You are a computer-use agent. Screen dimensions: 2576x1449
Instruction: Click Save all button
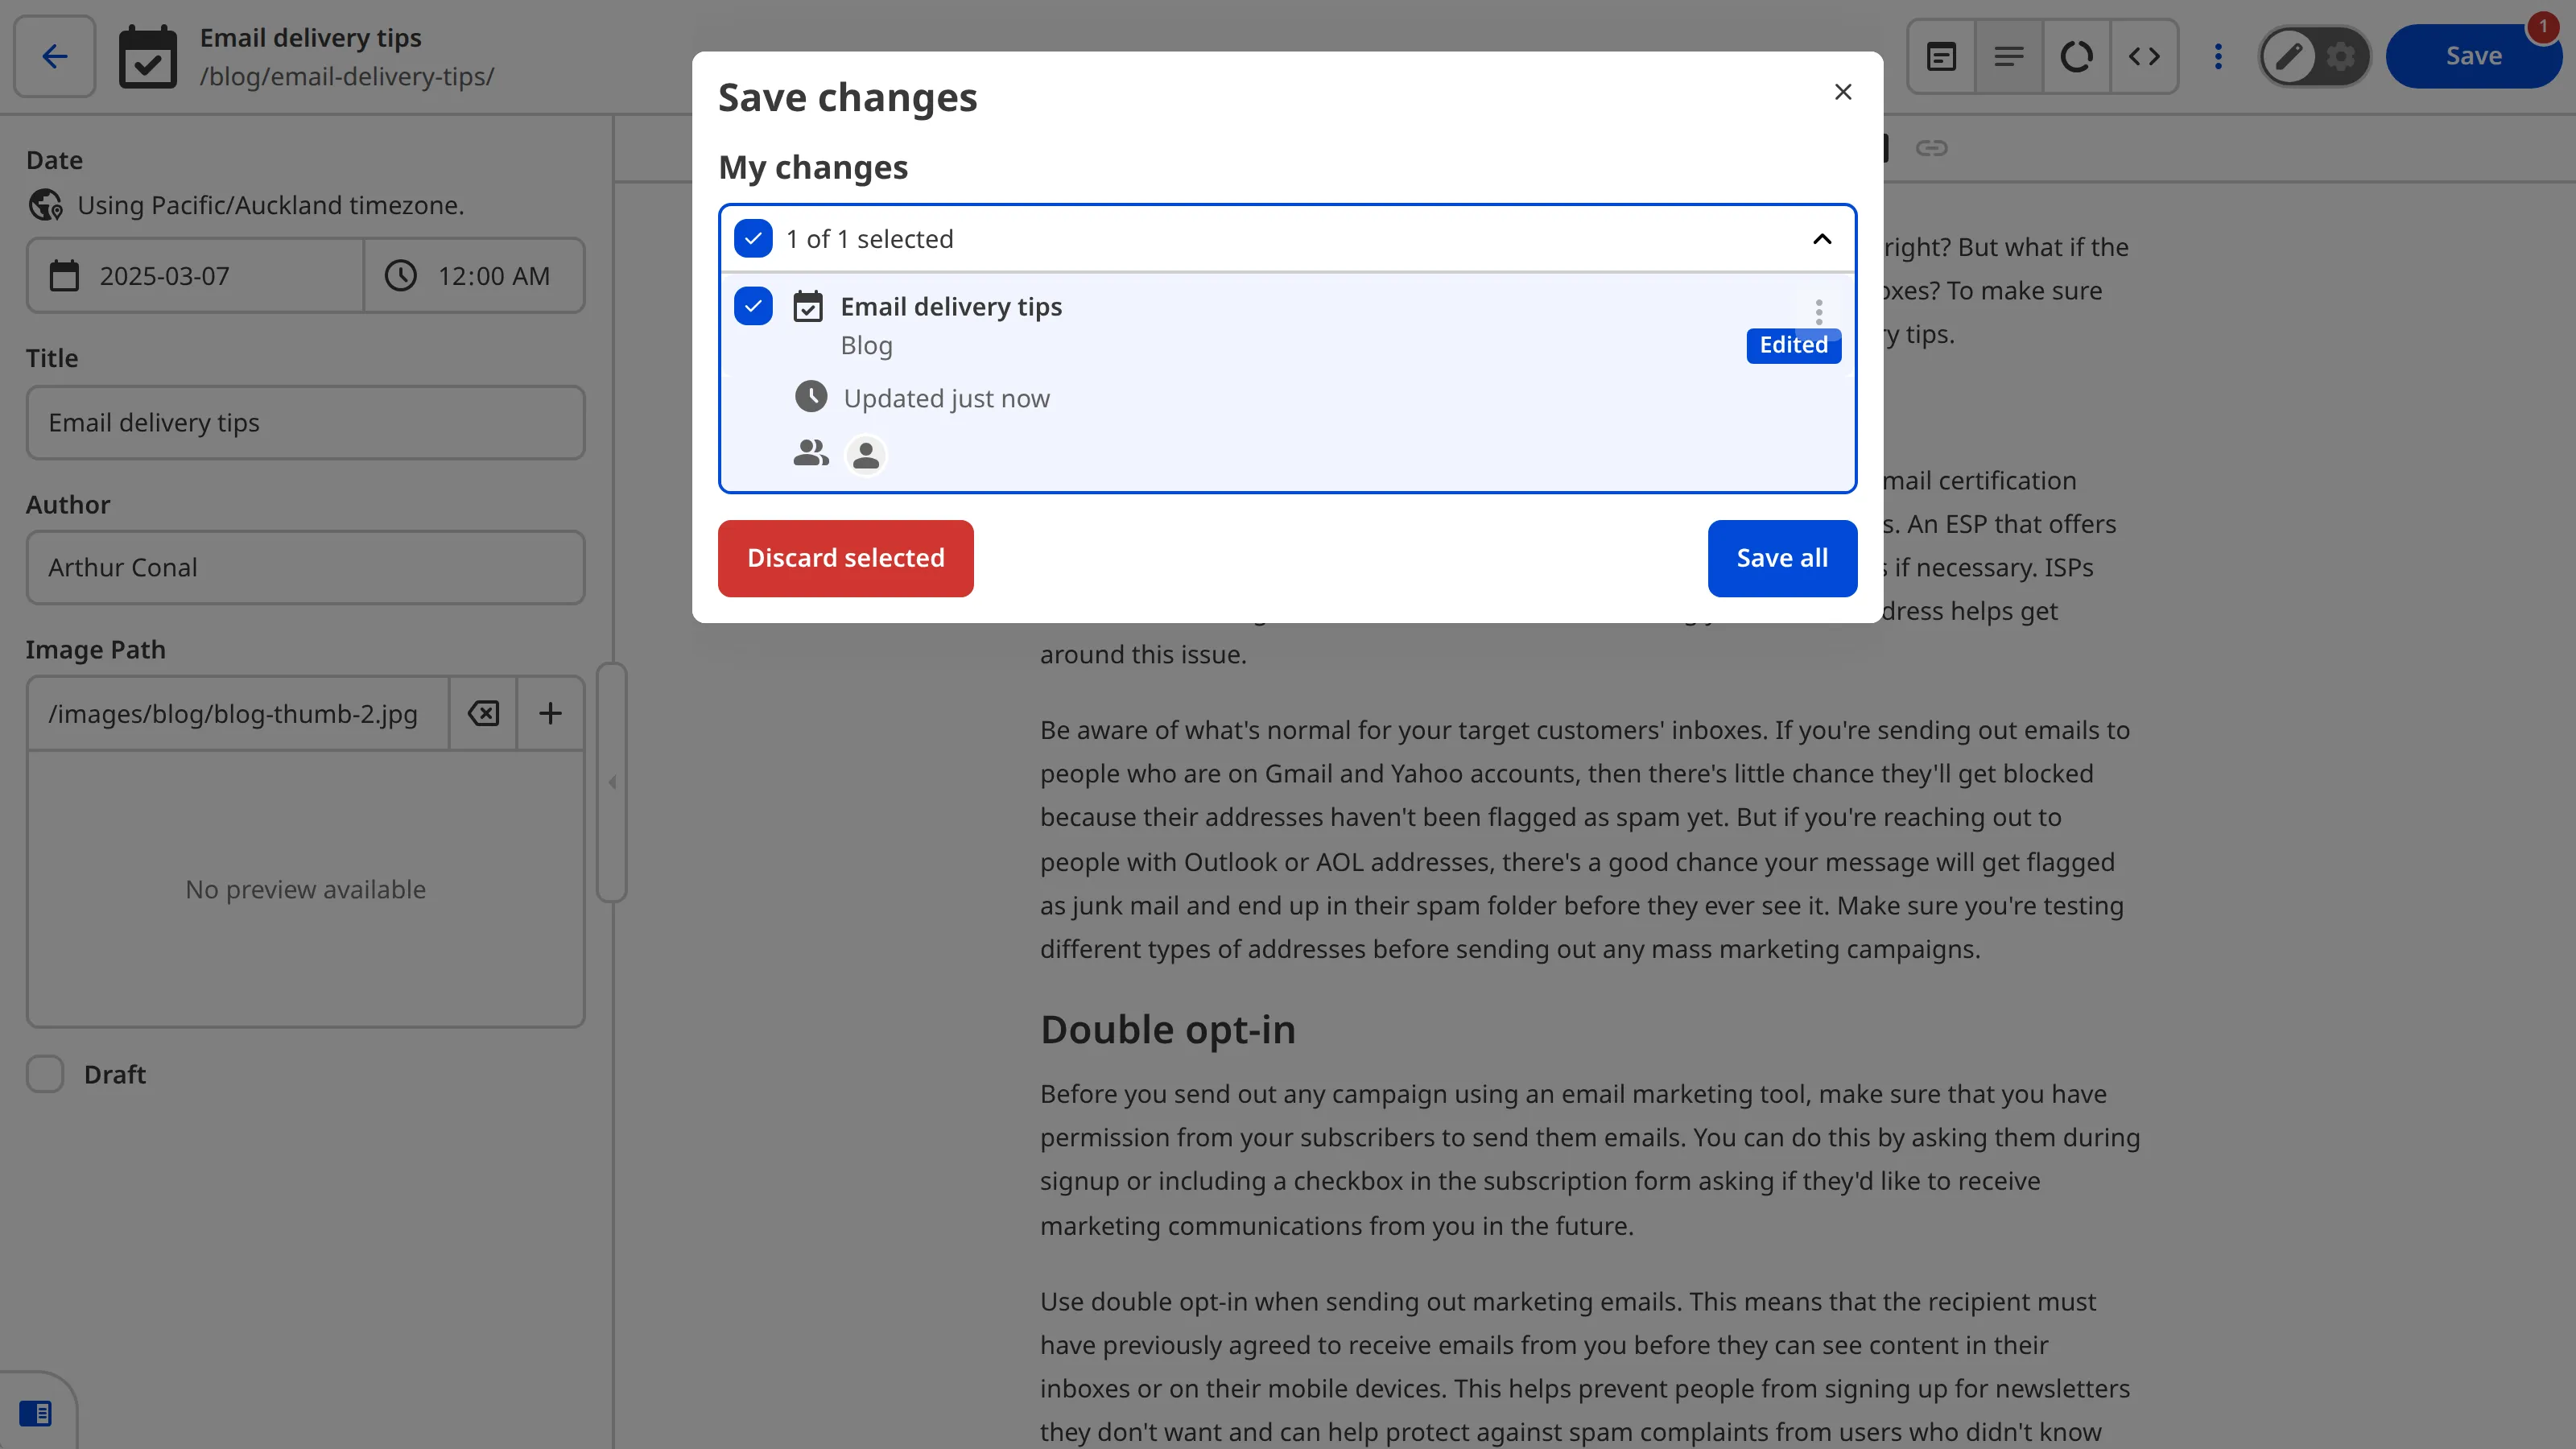(x=1782, y=558)
